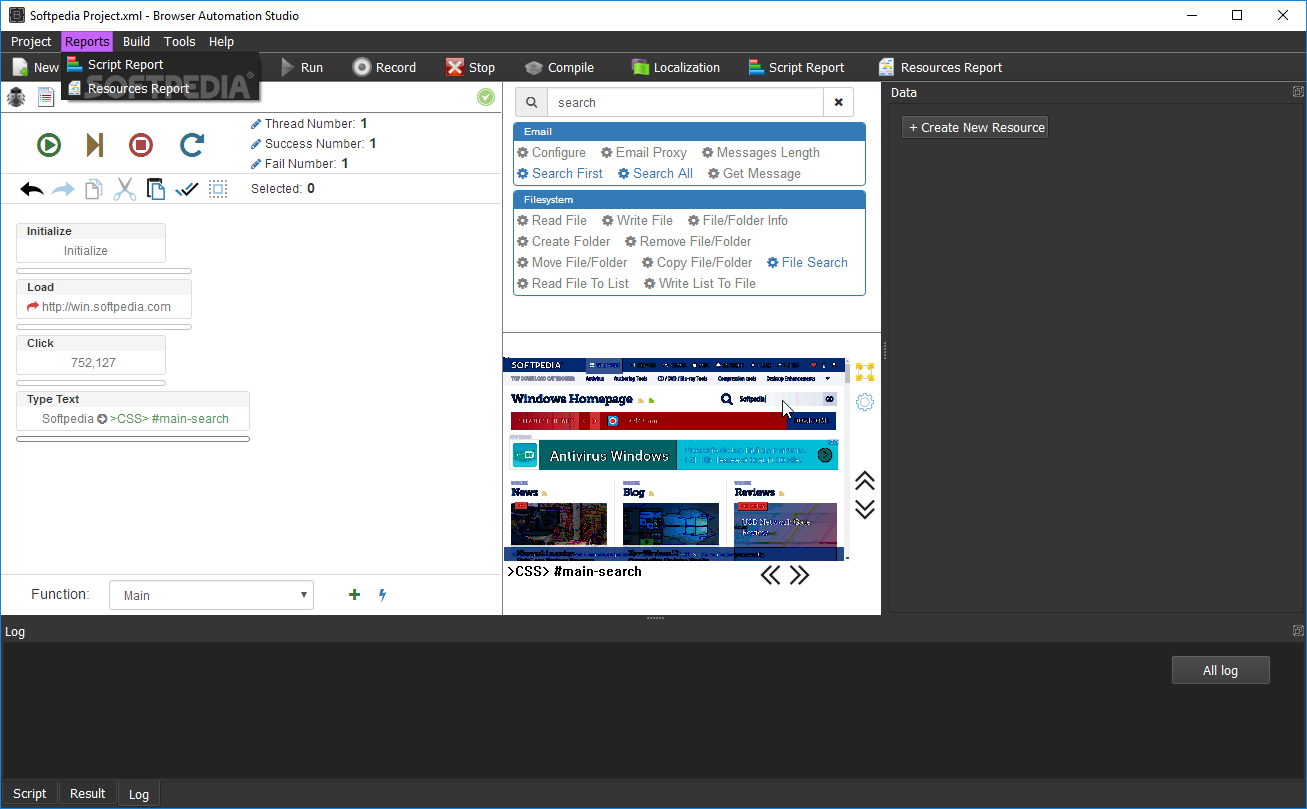Screen dimensions: 1307x809
Task: Click the red Stop script circle icon
Action: point(141,145)
